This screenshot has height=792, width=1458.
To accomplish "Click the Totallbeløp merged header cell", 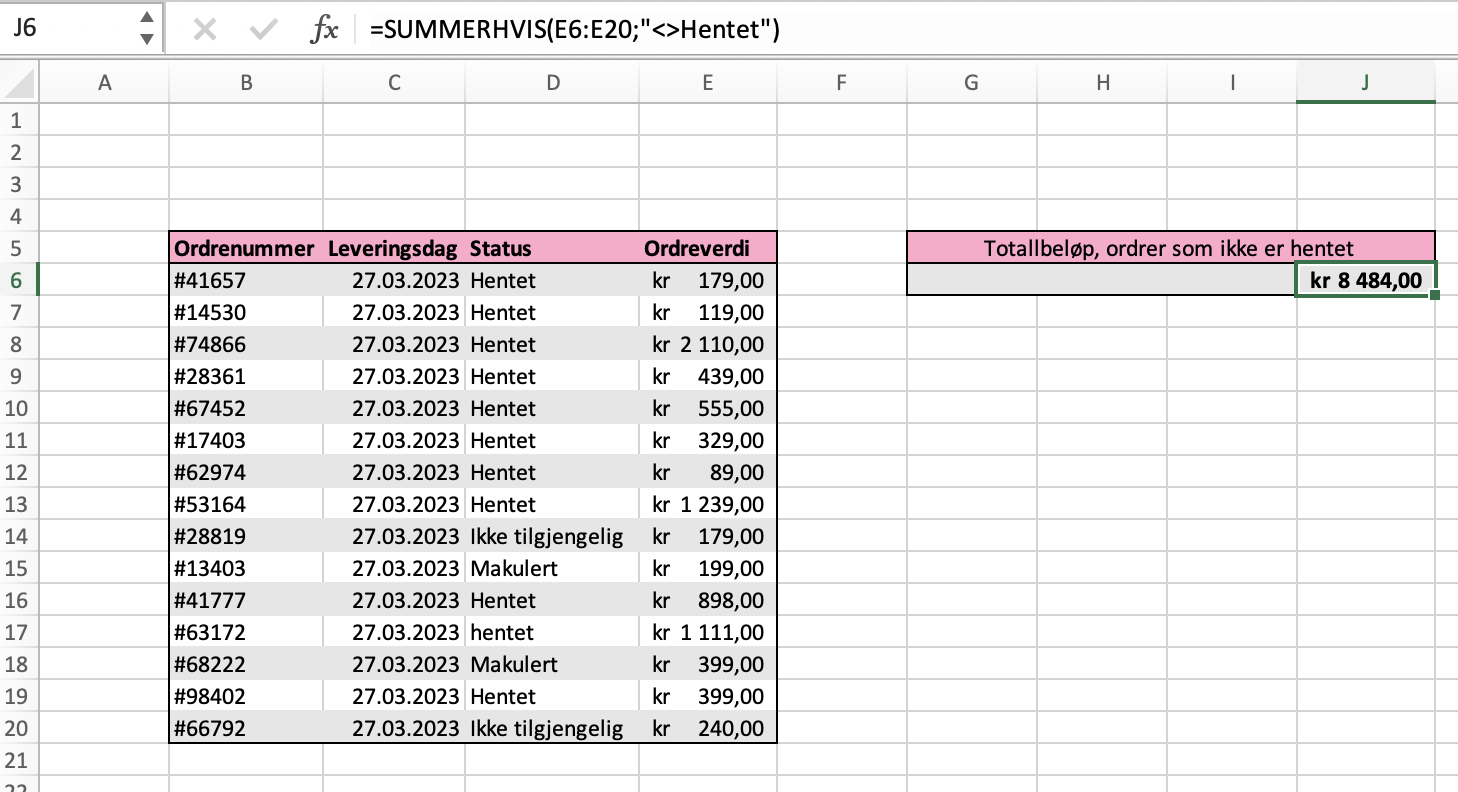I will [x=1169, y=248].
